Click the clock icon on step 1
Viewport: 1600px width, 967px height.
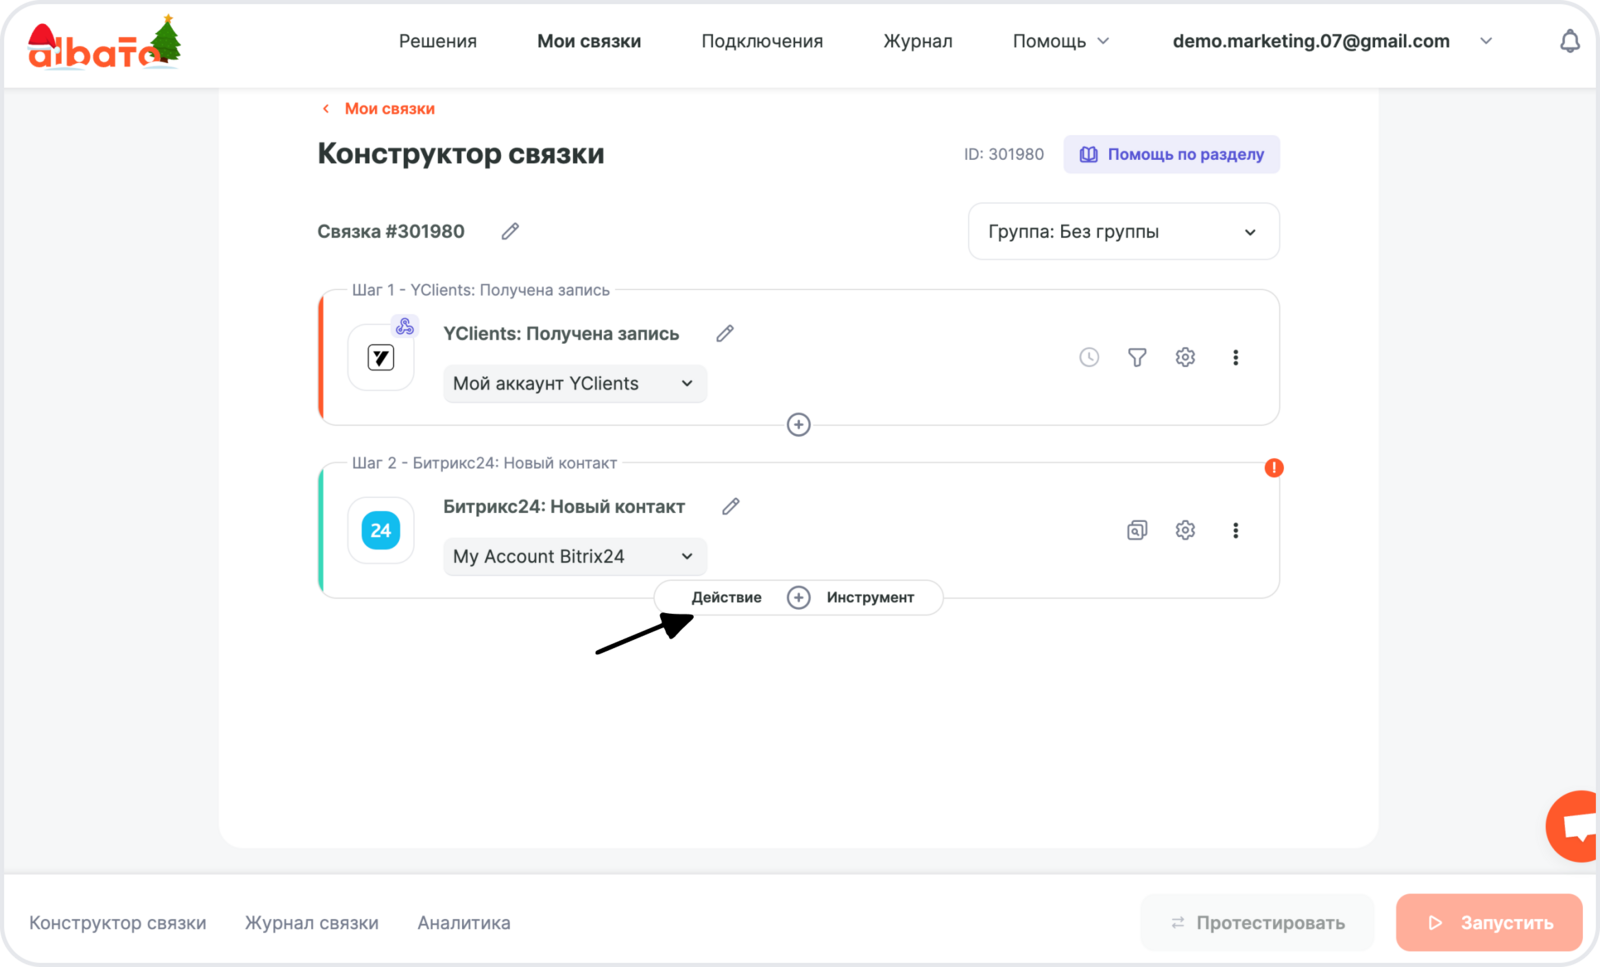pyautogui.click(x=1089, y=357)
